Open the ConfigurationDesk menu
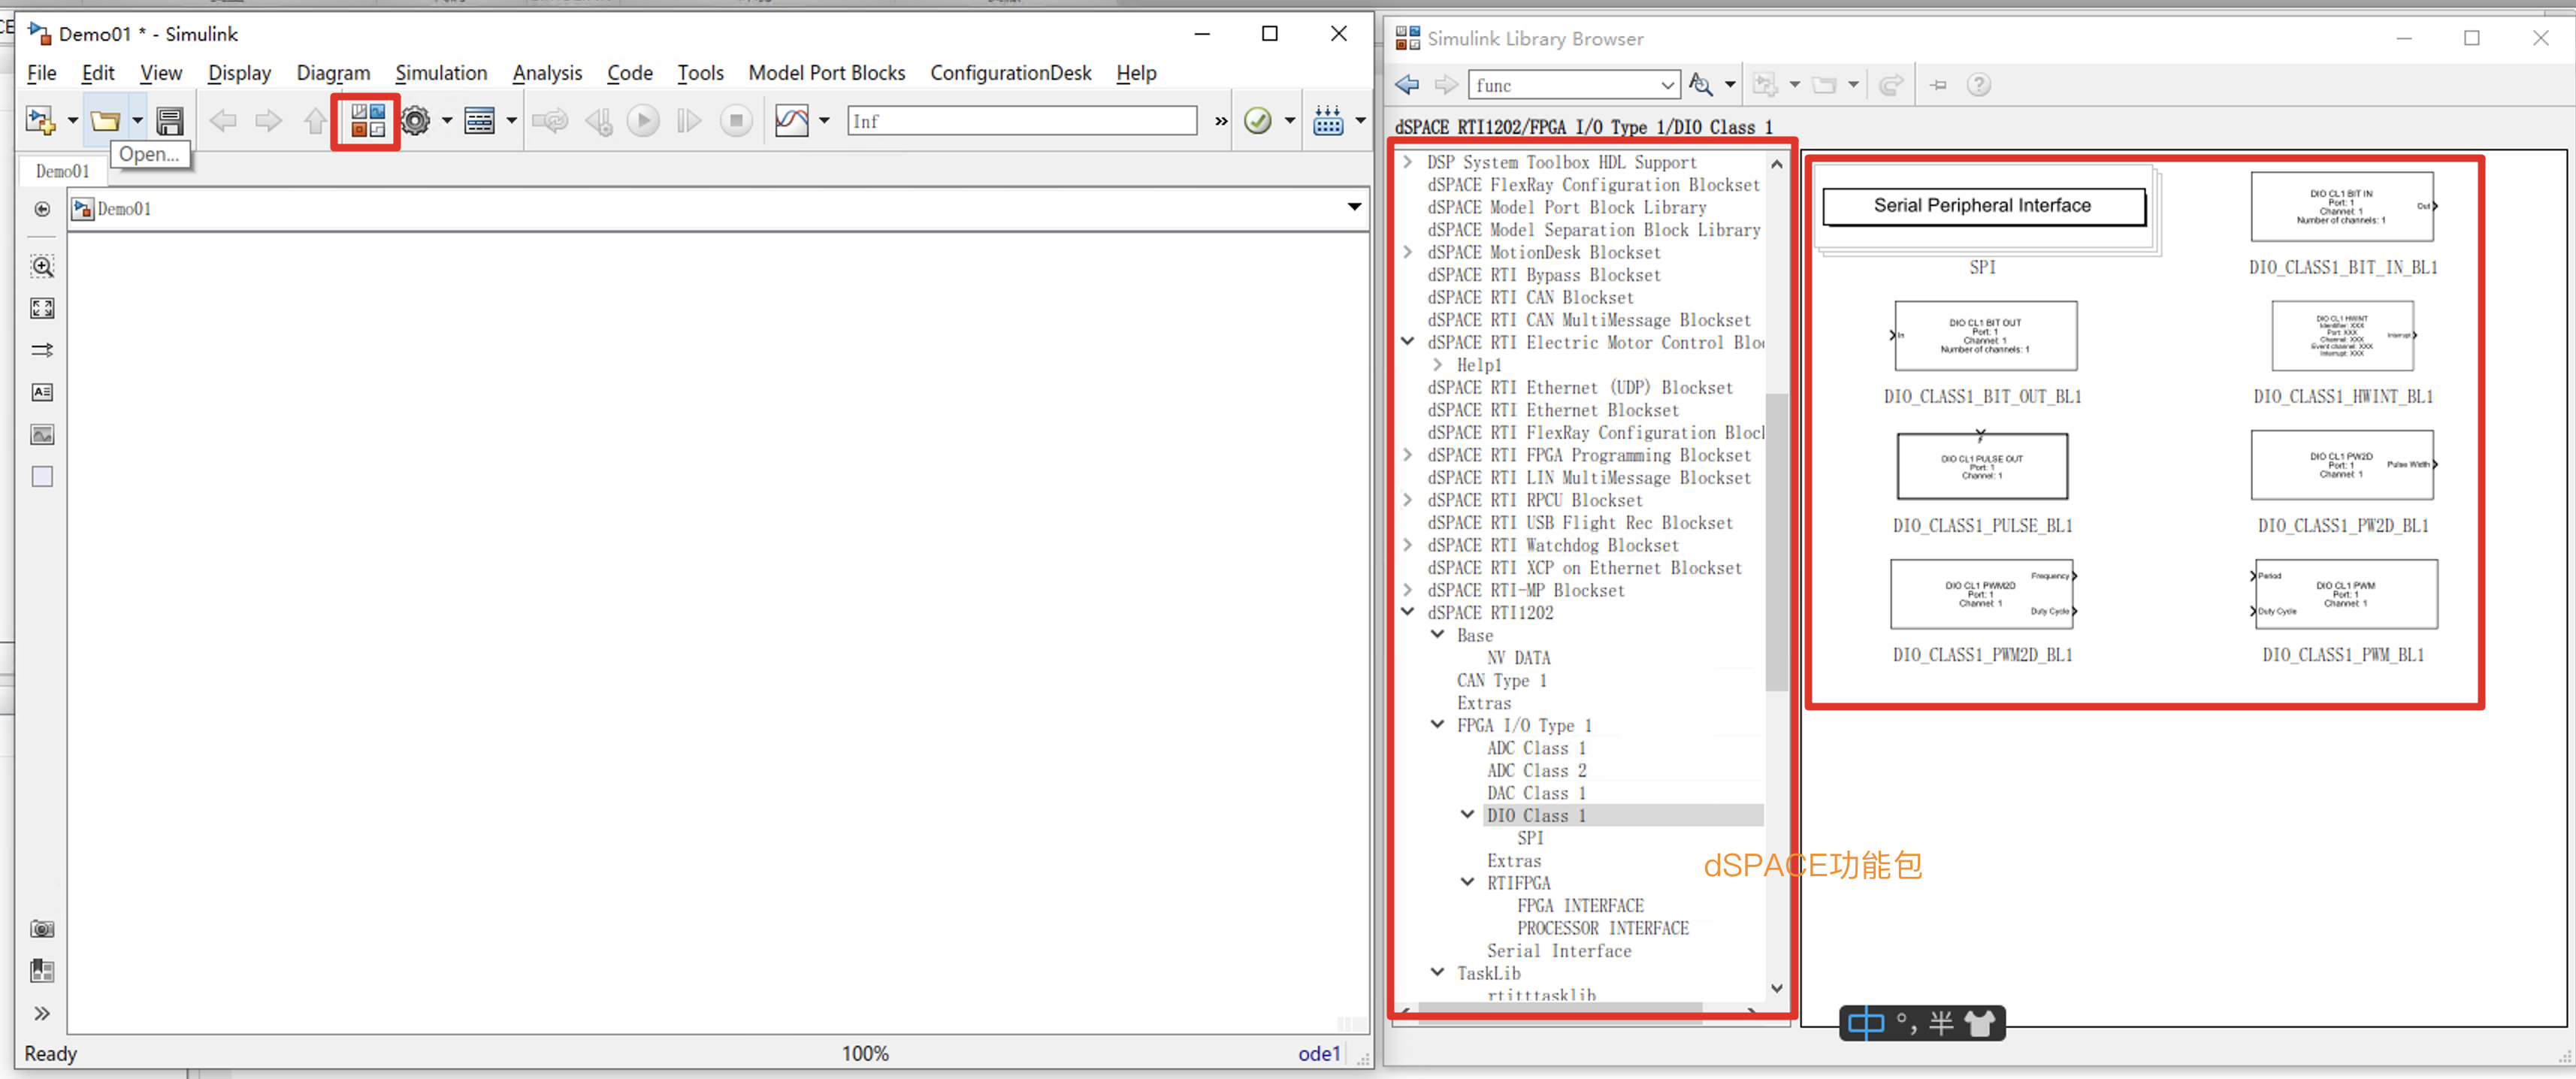The width and height of the screenshot is (2576, 1079). click(x=1010, y=73)
